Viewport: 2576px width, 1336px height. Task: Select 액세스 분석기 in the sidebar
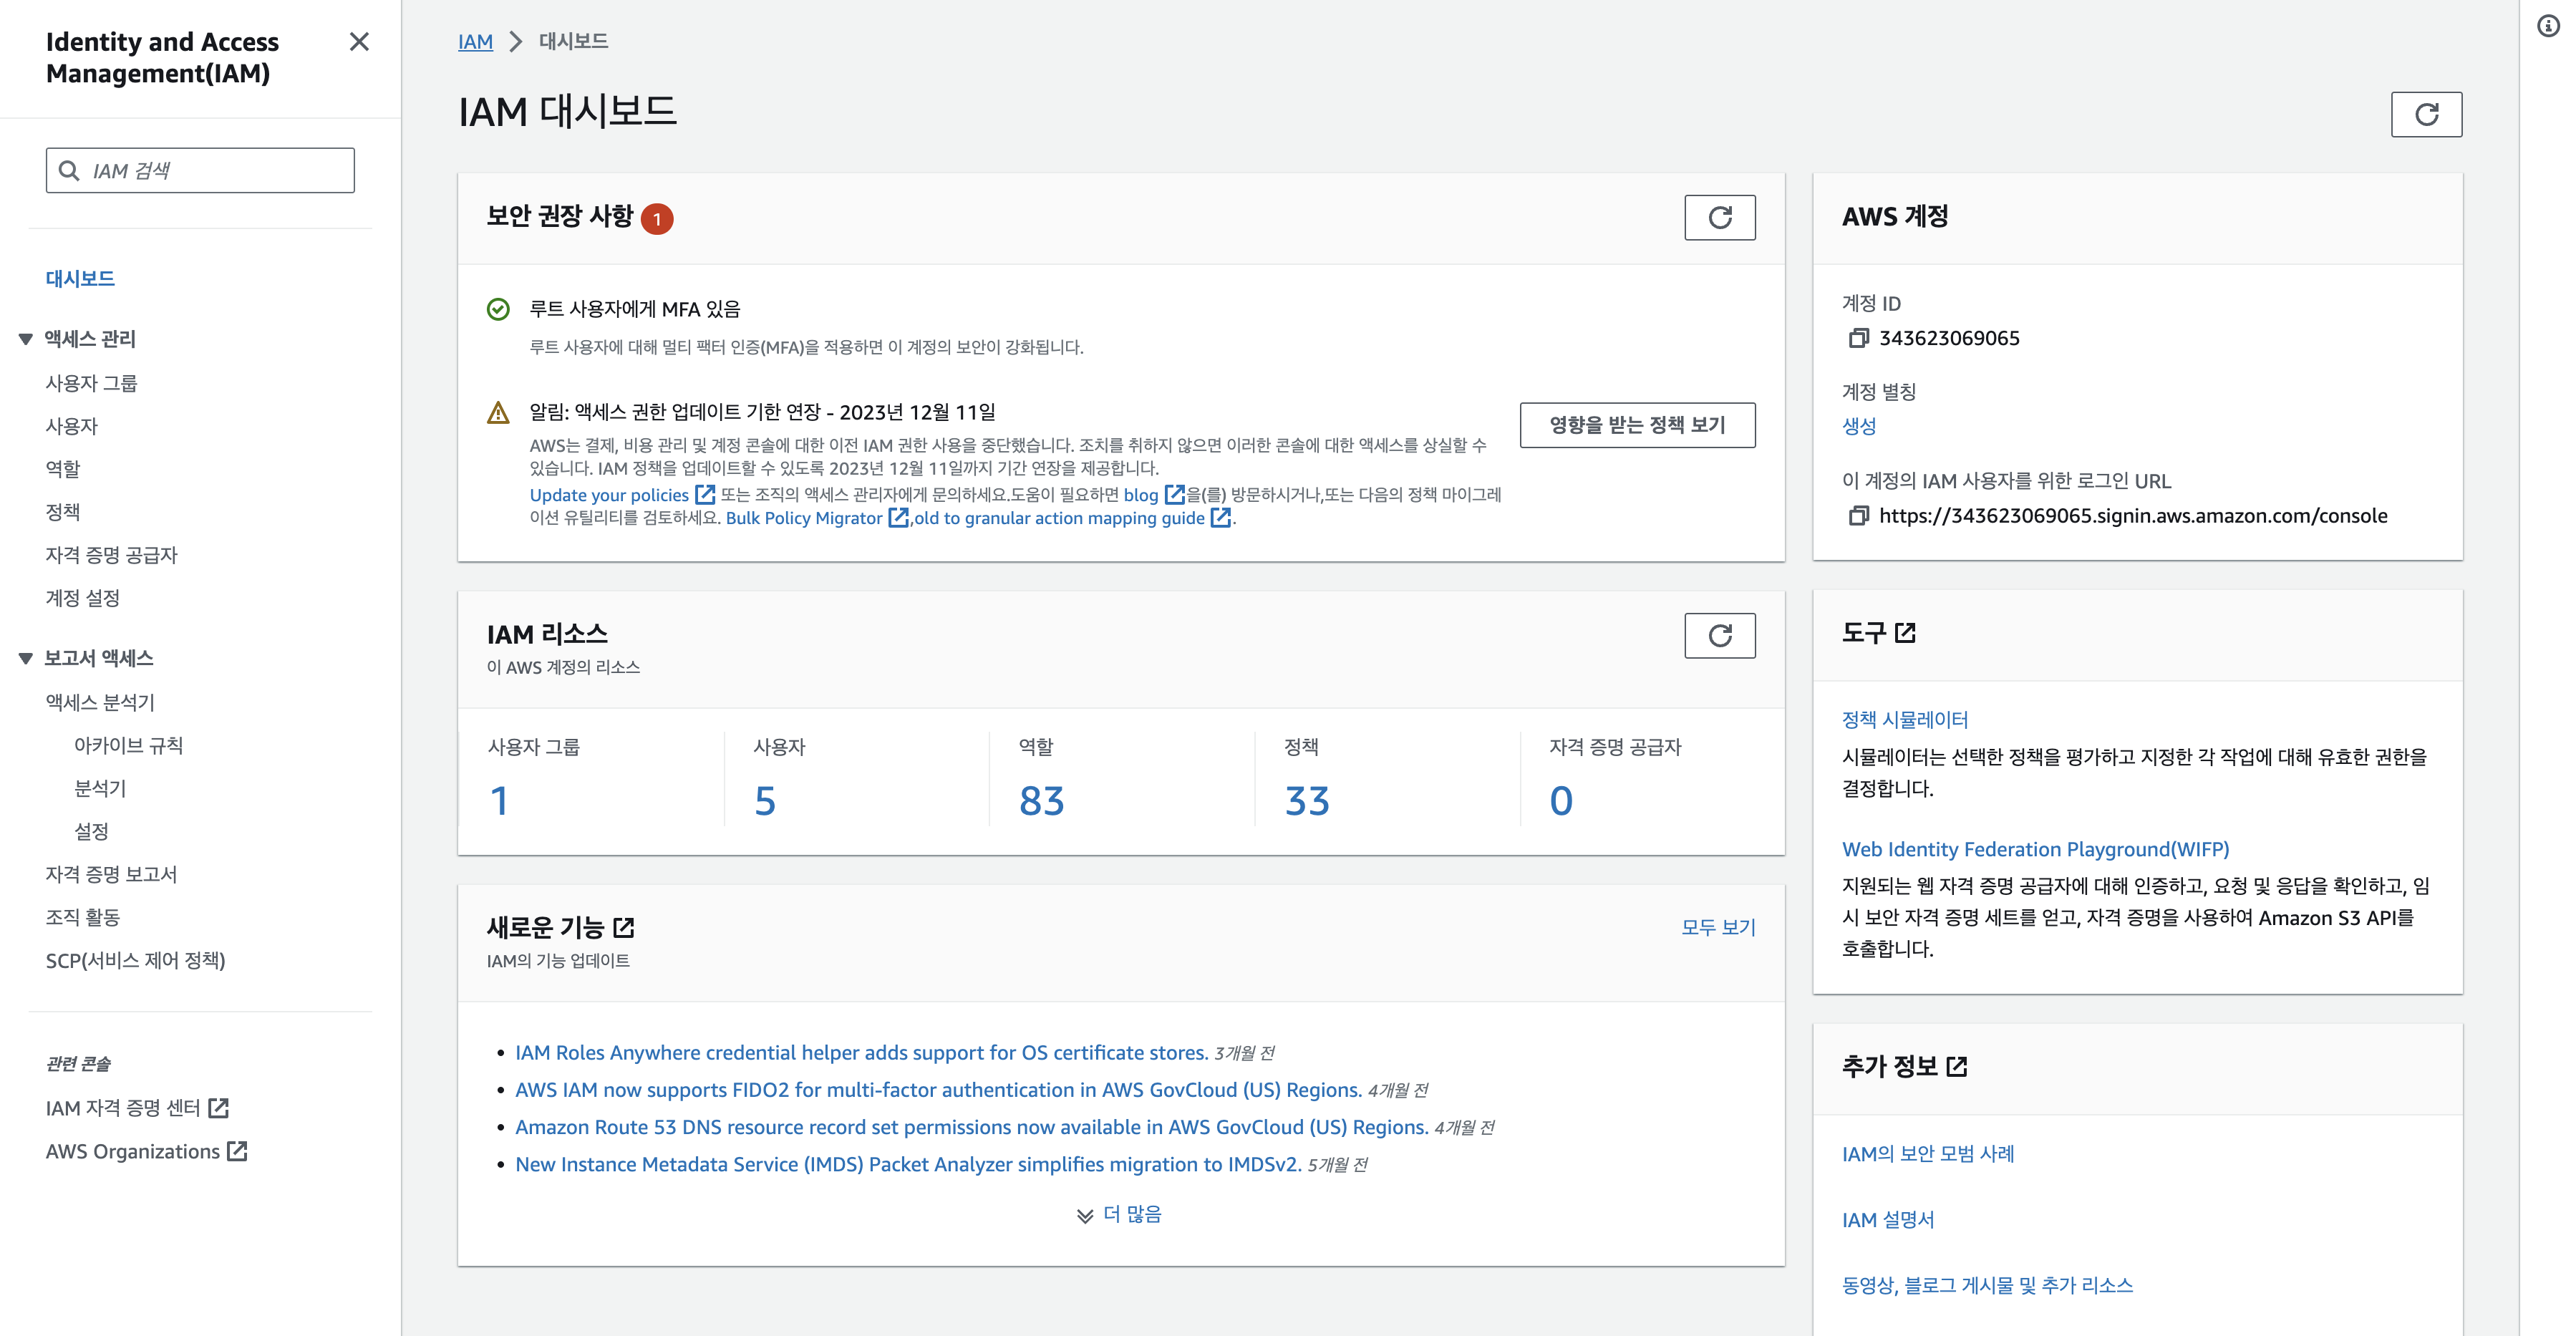pyautogui.click(x=100, y=703)
